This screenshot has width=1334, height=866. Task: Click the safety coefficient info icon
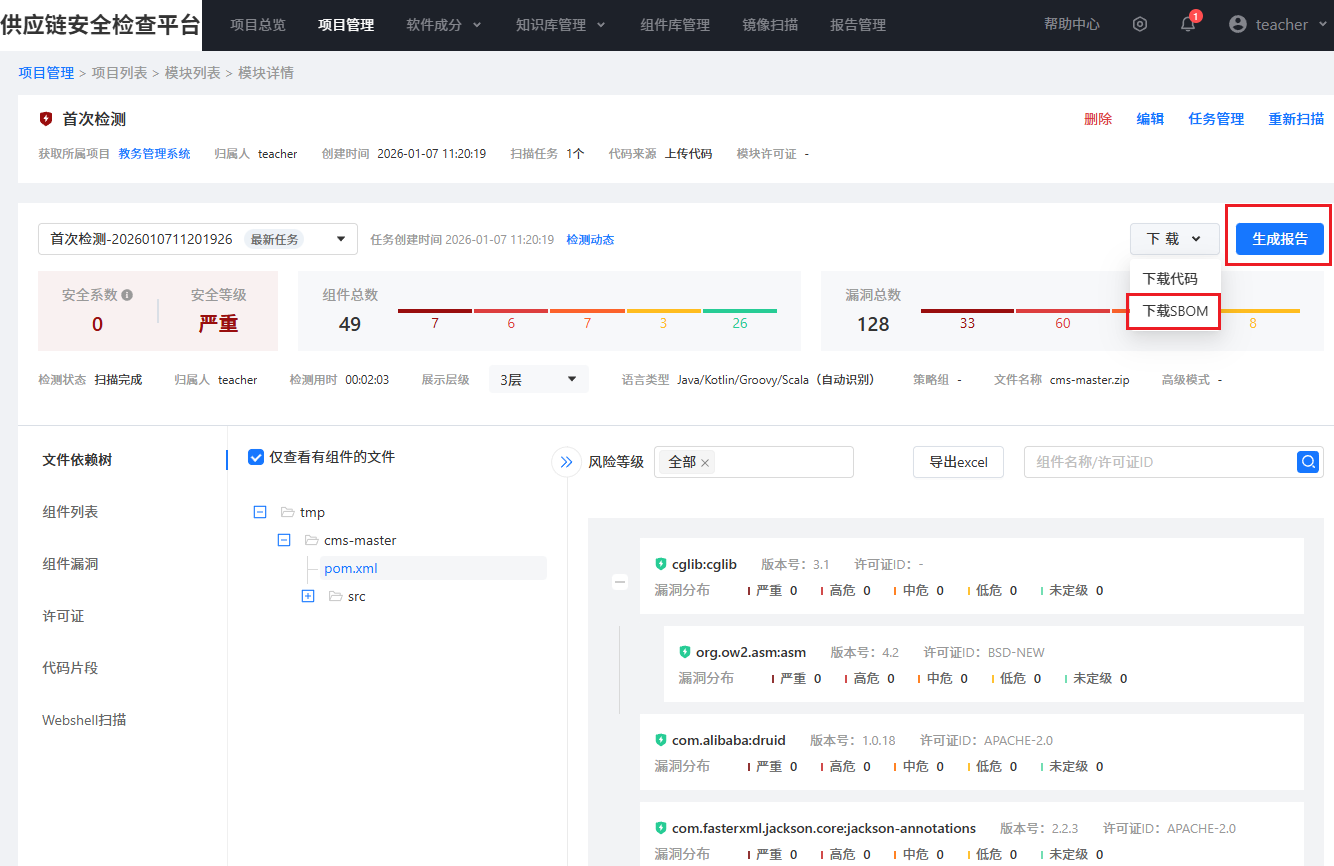(127, 296)
